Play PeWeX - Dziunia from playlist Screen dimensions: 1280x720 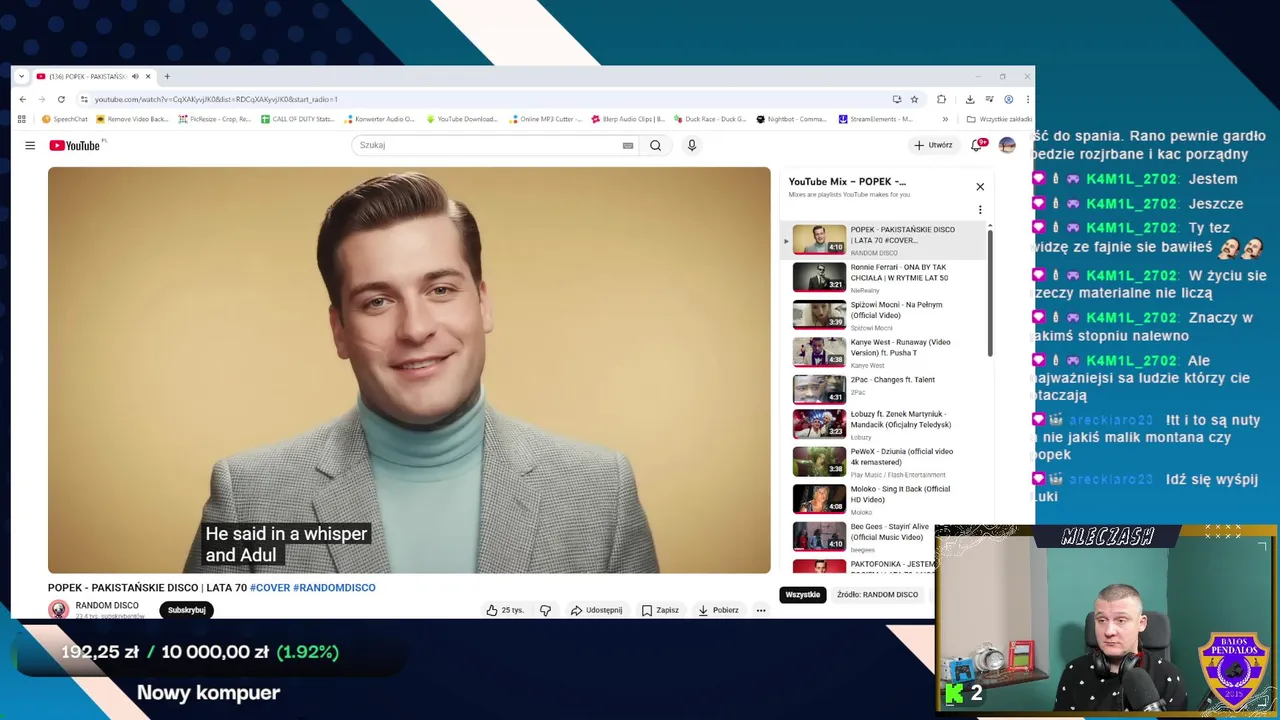pos(884,462)
